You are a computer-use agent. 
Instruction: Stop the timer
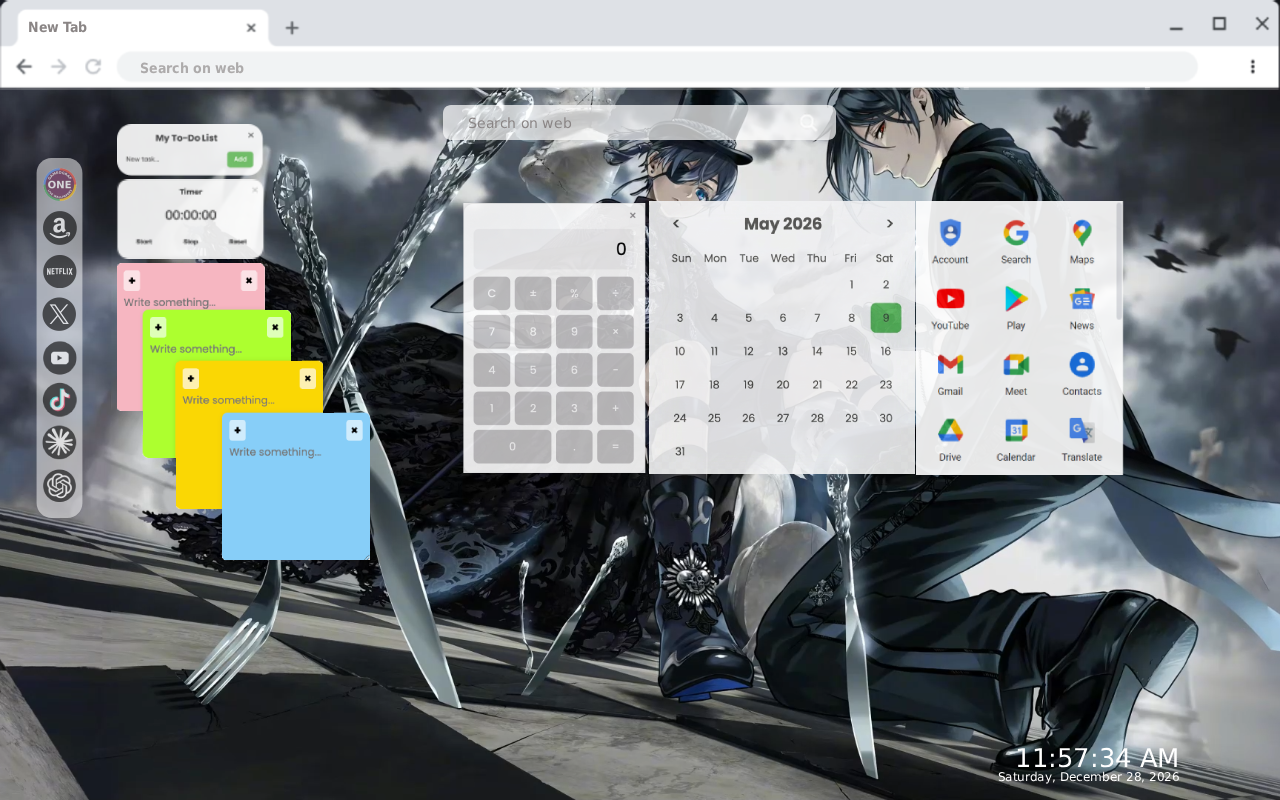[x=191, y=241]
